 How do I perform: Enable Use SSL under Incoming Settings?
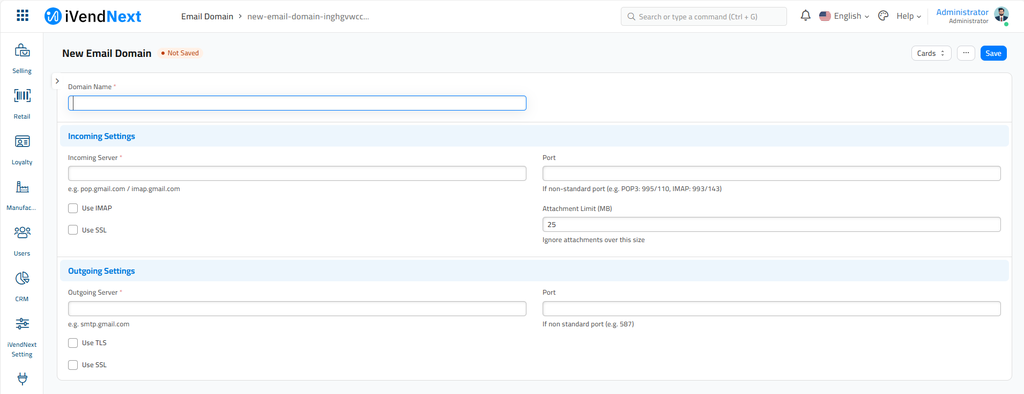click(73, 230)
